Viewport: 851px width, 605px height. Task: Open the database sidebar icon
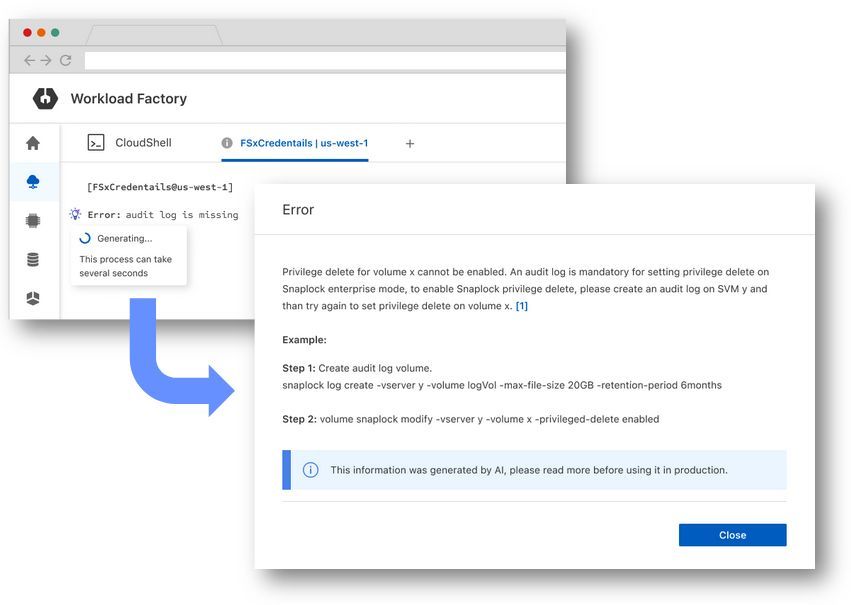tap(33, 259)
